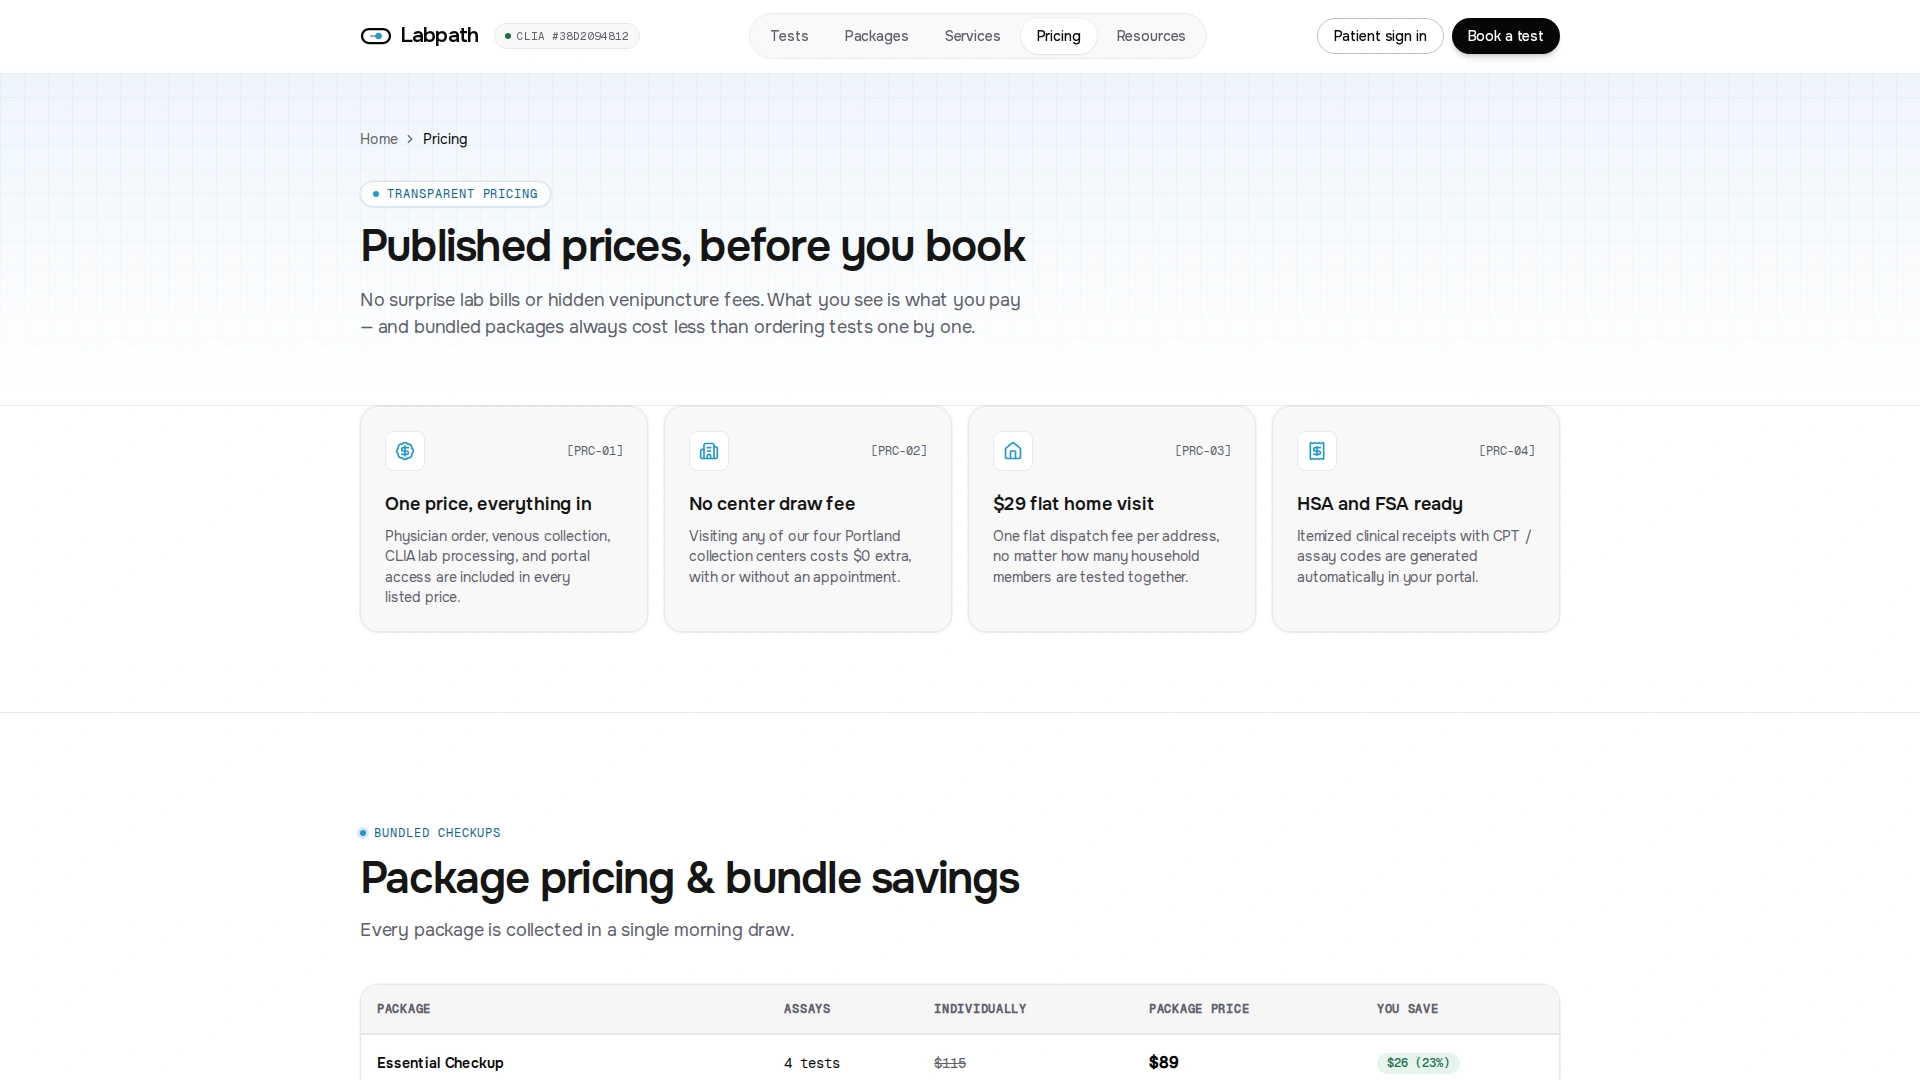Click the Published prices, before you book headline
The image size is (1920, 1080).
pyautogui.click(x=692, y=246)
